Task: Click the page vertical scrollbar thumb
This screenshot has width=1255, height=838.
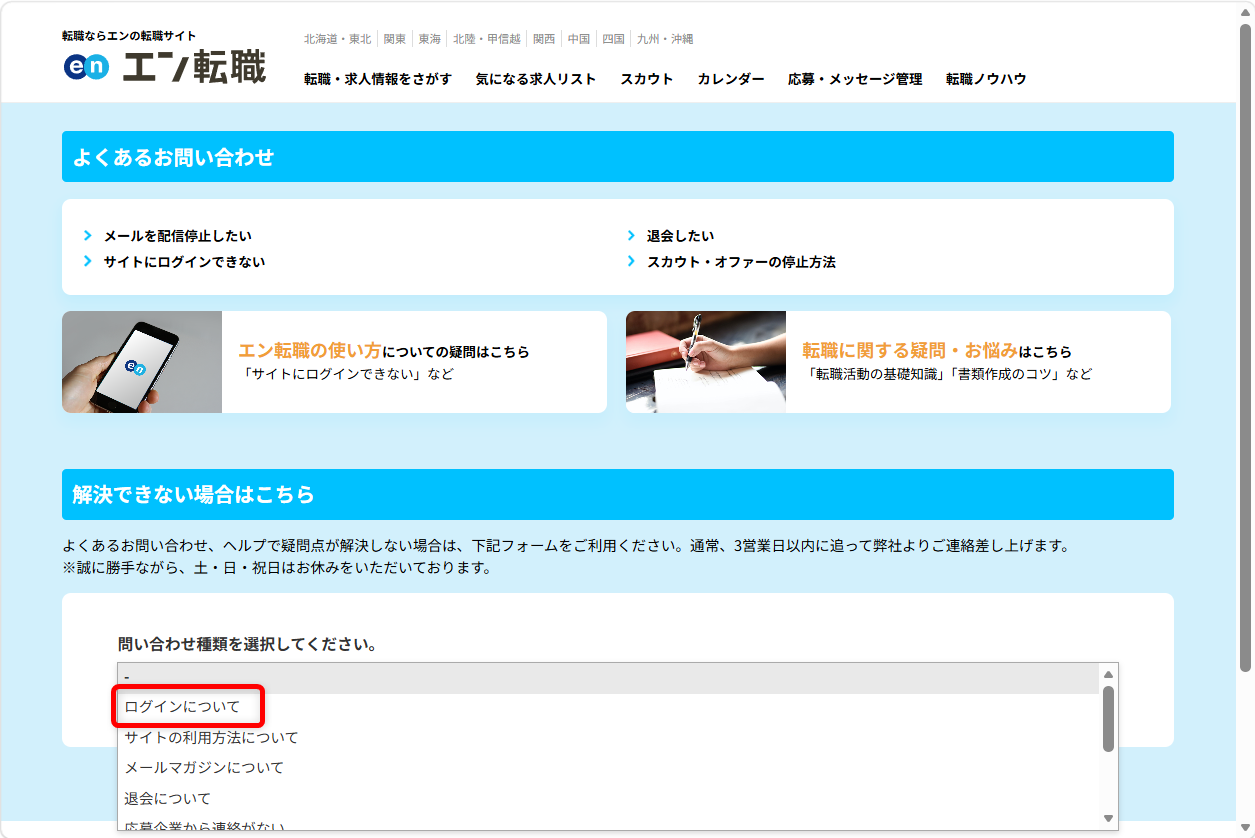Action: 1245,347
